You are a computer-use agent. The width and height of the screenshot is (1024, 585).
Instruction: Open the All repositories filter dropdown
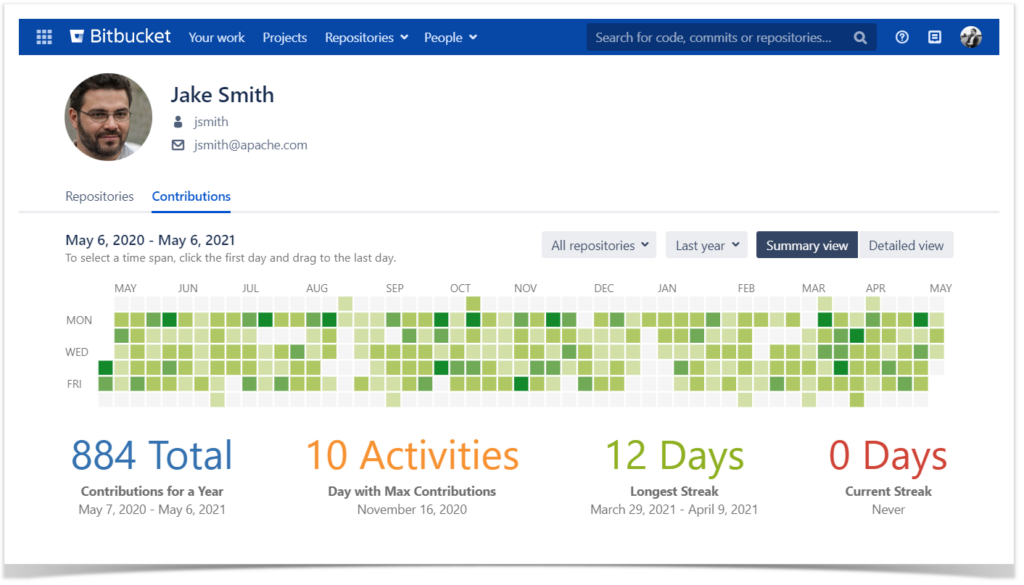(598, 244)
